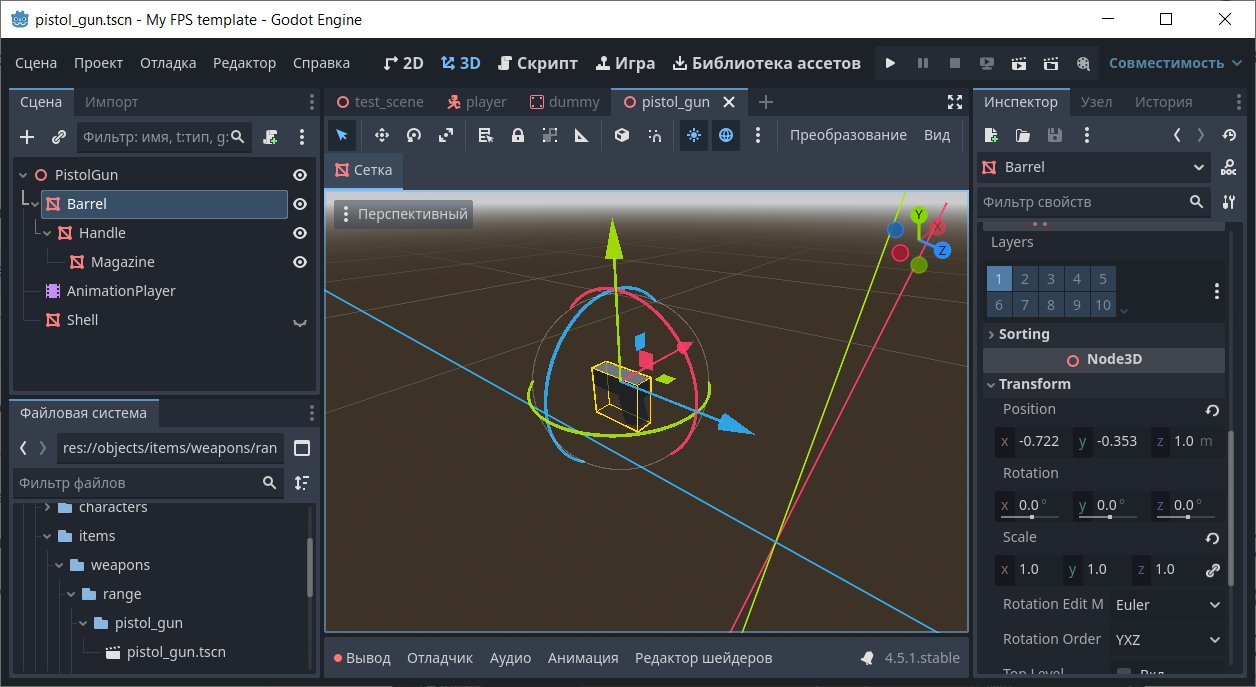Click the Run Project play button
Image resolution: width=1256 pixels, height=687 pixels.
[890, 63]
